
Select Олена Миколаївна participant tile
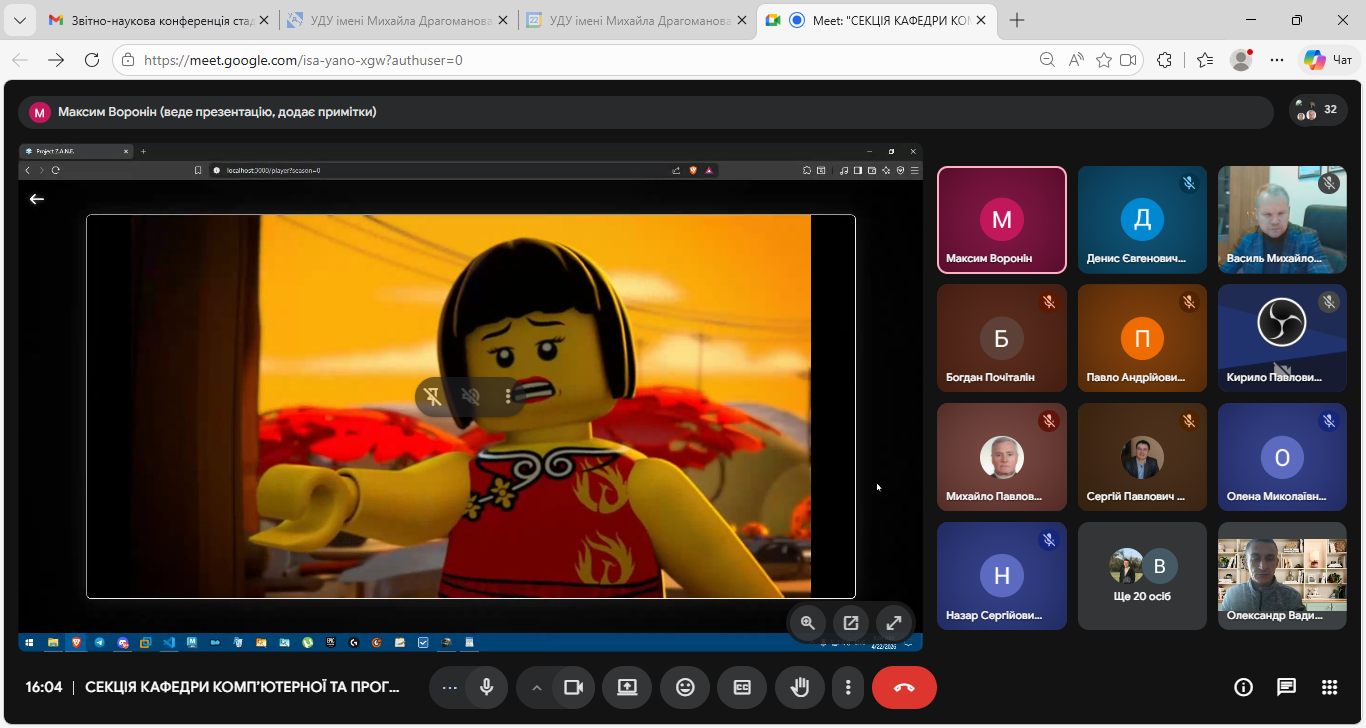[1282, 457]
